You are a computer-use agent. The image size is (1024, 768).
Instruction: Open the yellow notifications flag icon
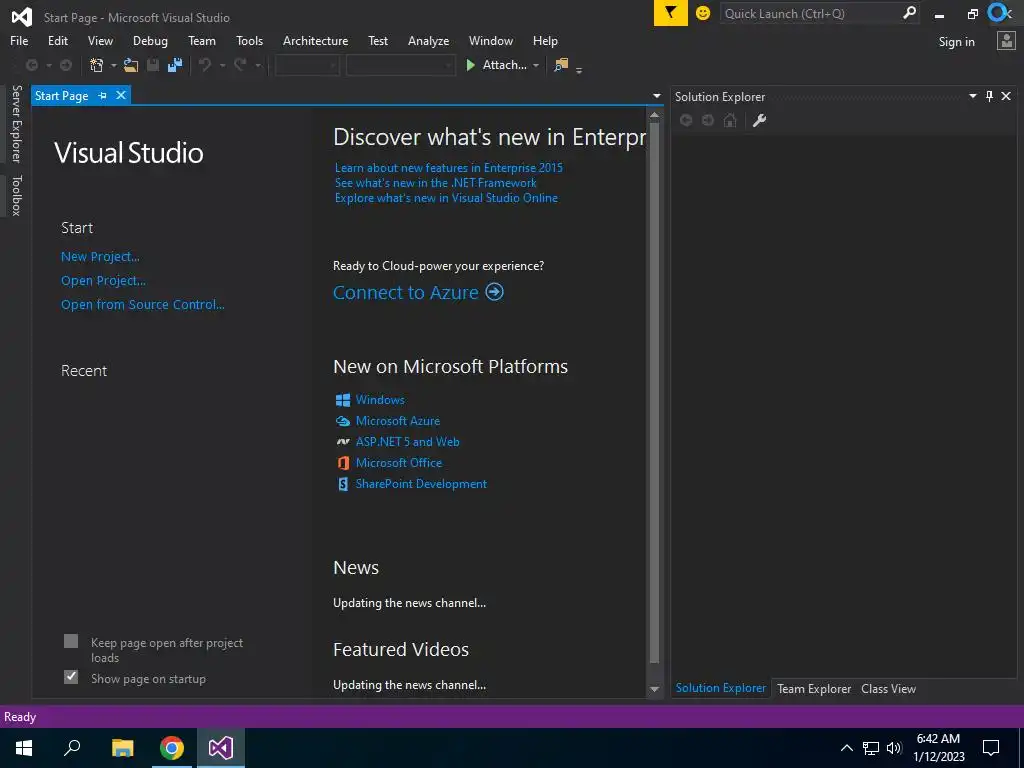[x=671, y=13]
